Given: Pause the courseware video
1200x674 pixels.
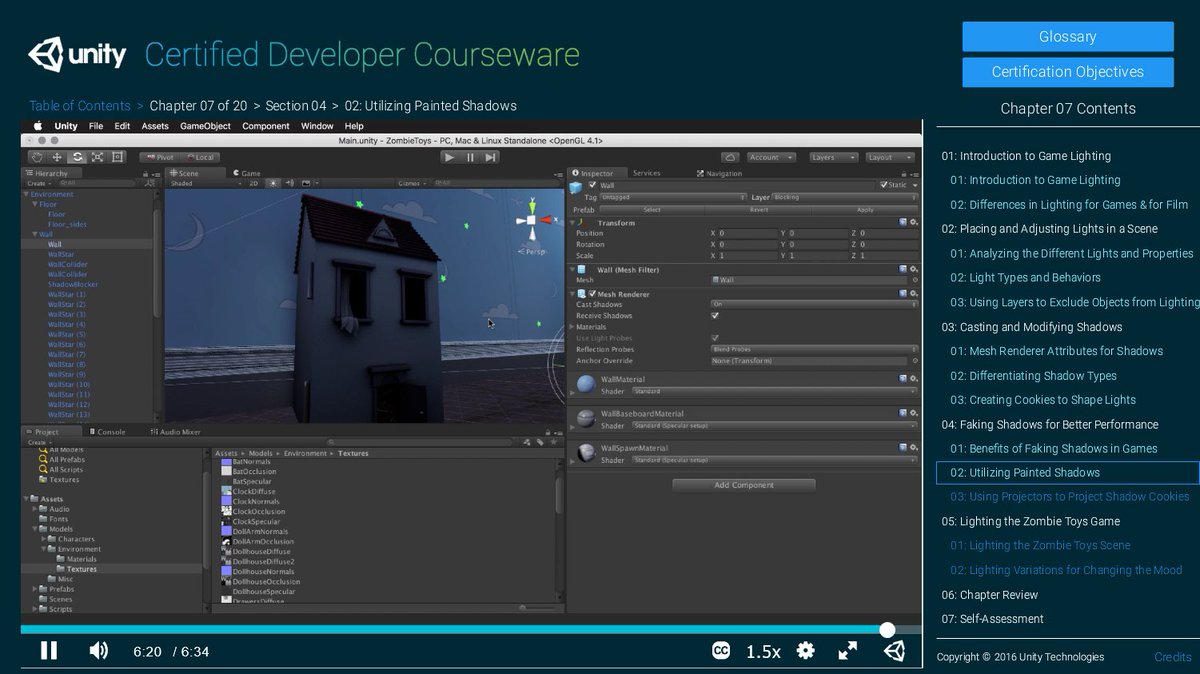Looking at the screenshot, I should point(48,651).
